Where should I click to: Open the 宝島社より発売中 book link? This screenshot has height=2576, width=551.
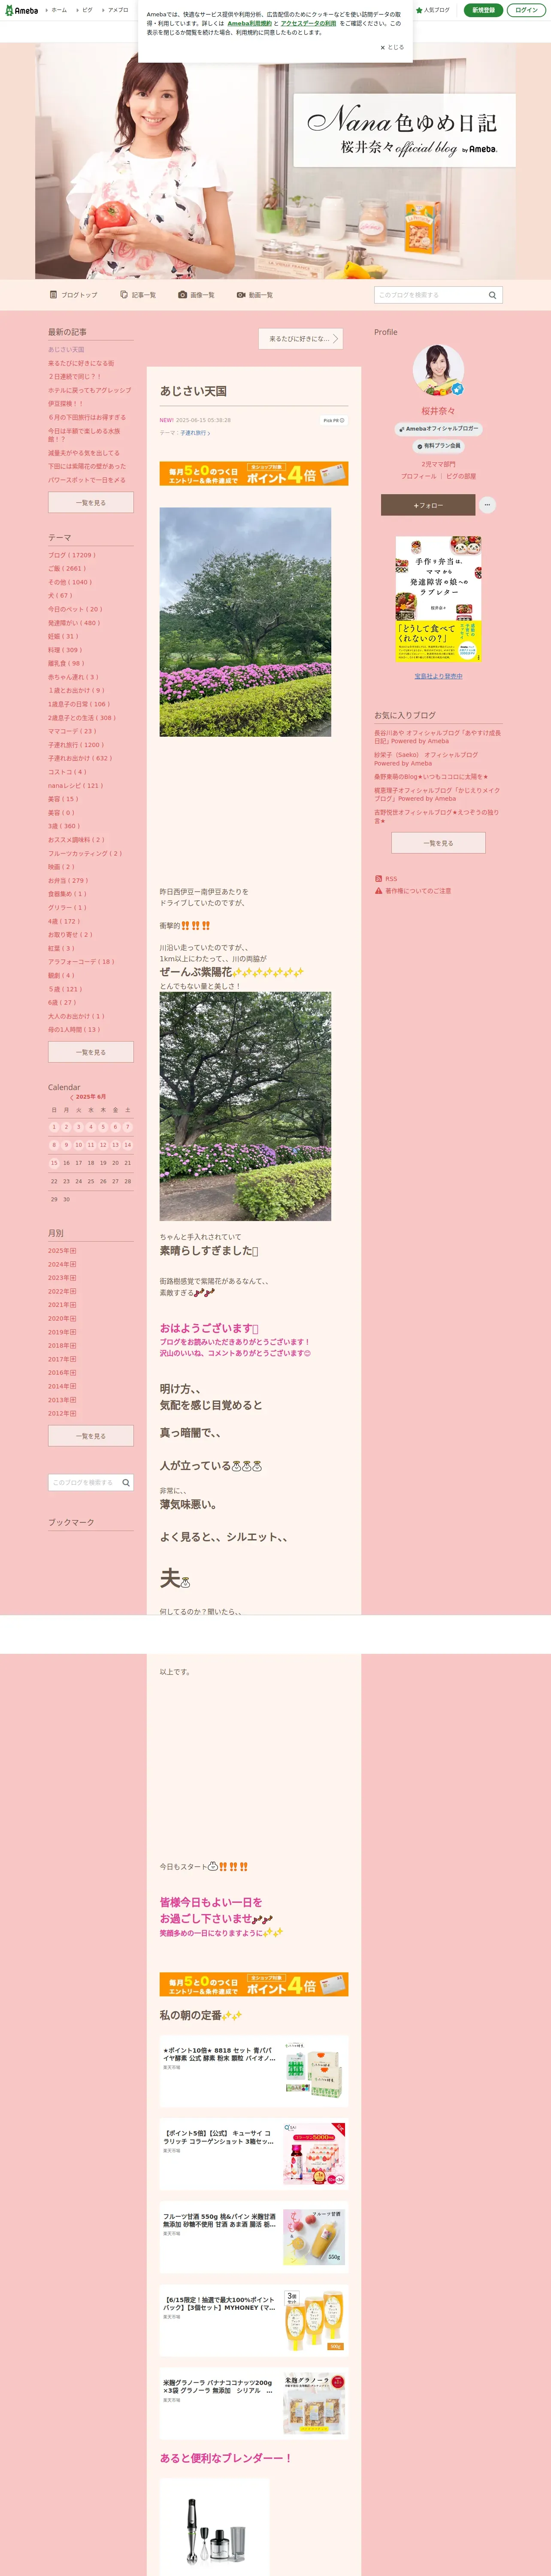tap(438, 676)
